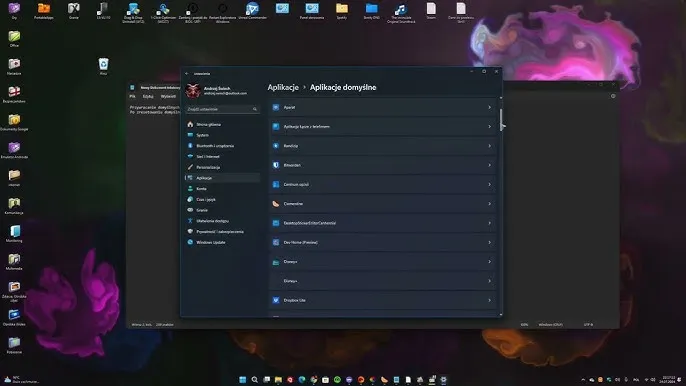Viewport: 686px width, 386px height.
Task: Click the Settings gear on the taskbar
Action: (443, 379)
